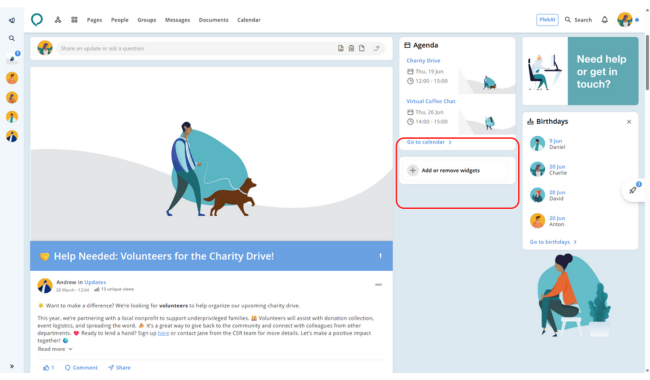Expand the left sidebar with double chevron
This screenshot has width=650, height=380.
pos(12,366)
